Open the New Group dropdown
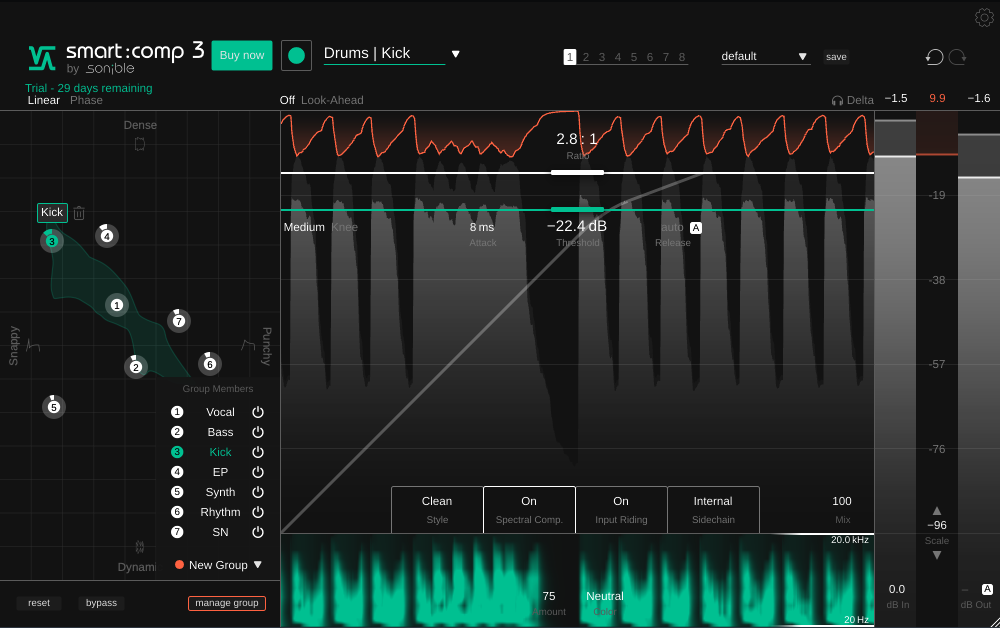This screenshot has width=1000, height=628. click(257, 565)
